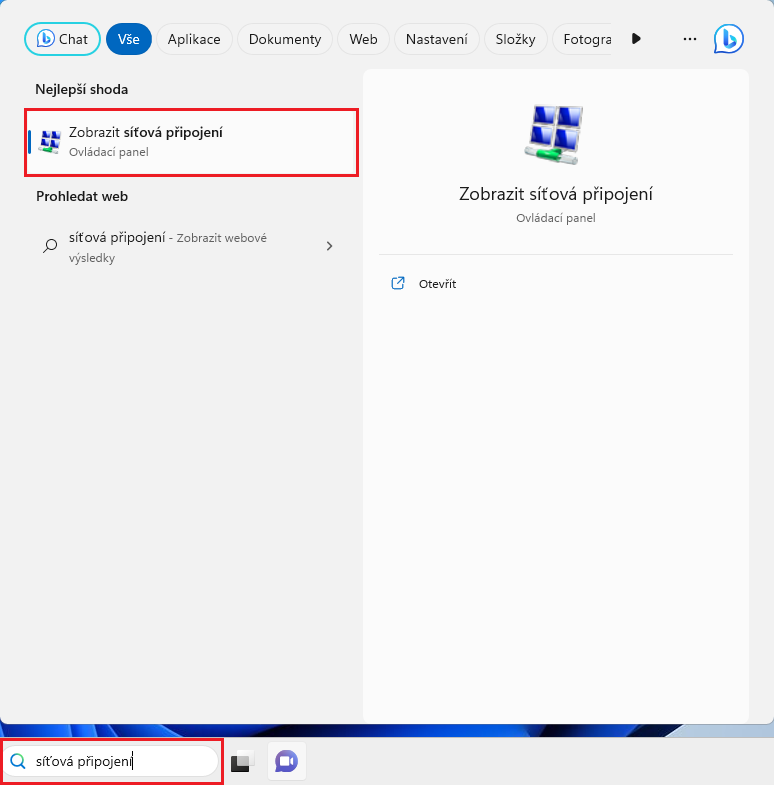Screen dimensions: 774x785
Task: Click the Nejlepší shoda heading
Action: (x=82, y=90)
